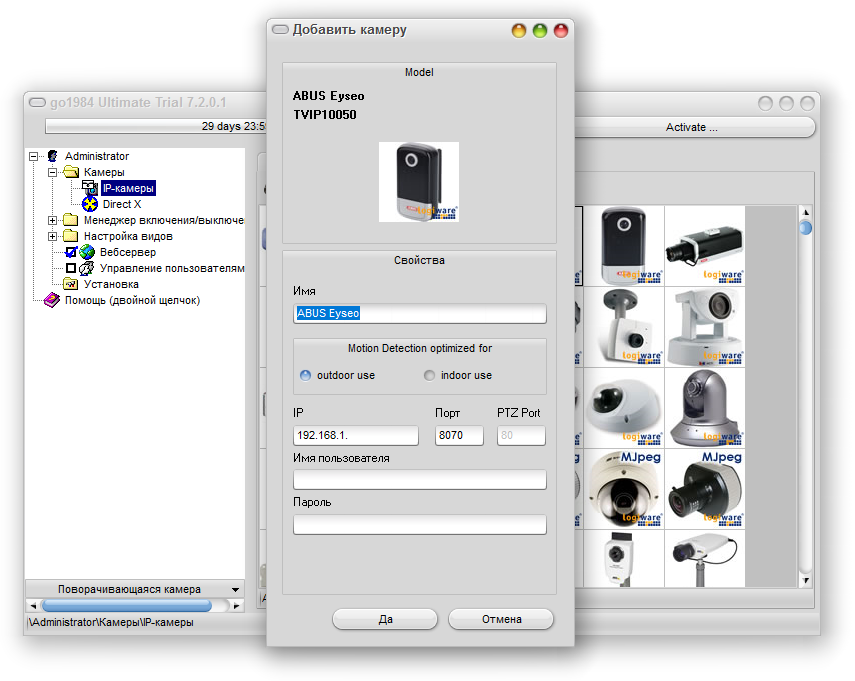This screenshot has width=855, height=681.
Task: Click the camera list scroll up arrow
Action: click(806, 212)
